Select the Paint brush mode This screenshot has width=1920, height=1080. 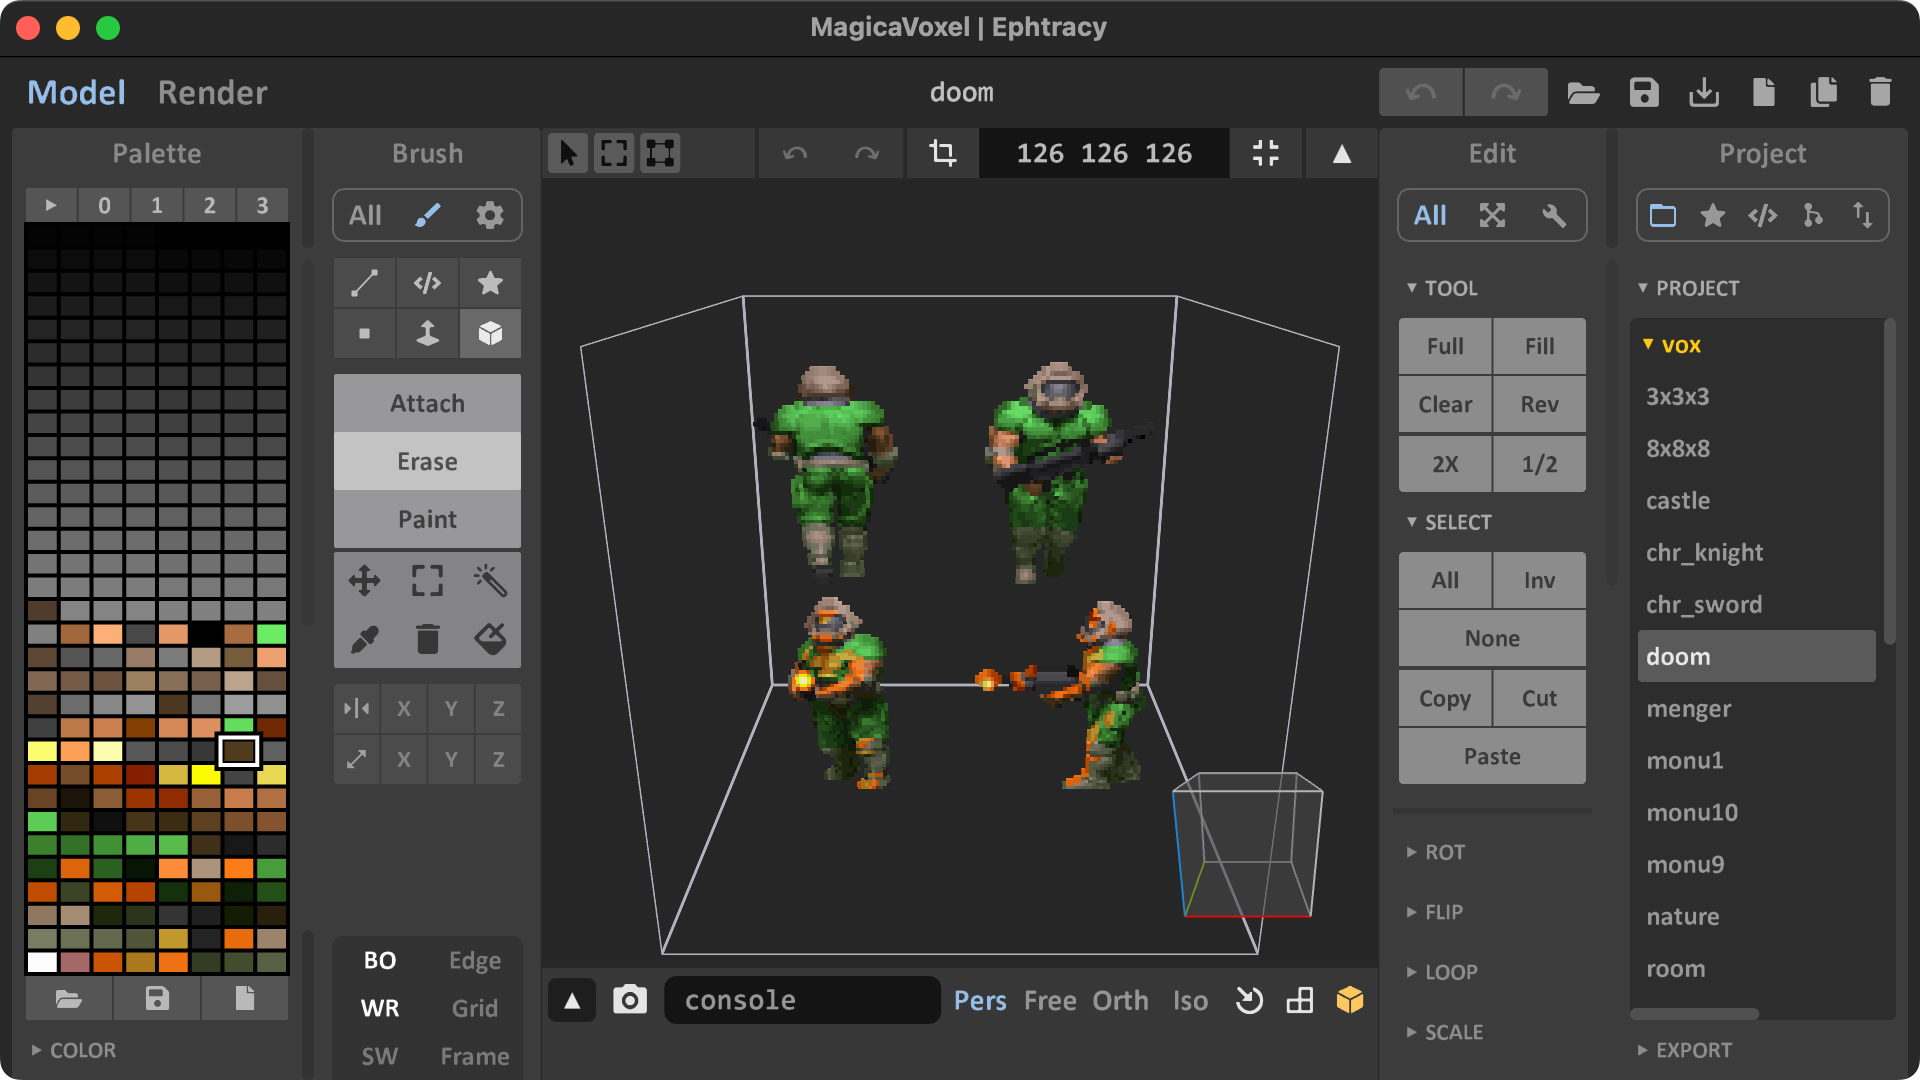pyautogui.click(x=425, y=518)
